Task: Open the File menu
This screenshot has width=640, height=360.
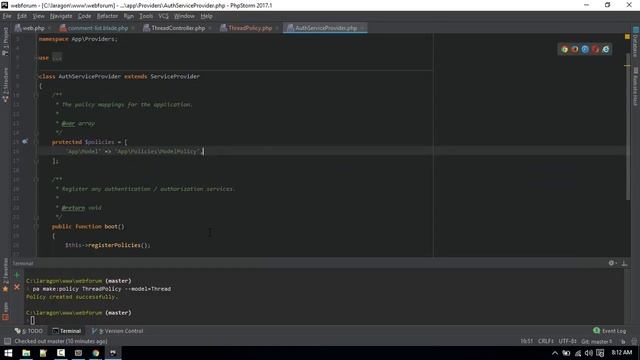Action: pyautogui.click(x=7, y=16)
